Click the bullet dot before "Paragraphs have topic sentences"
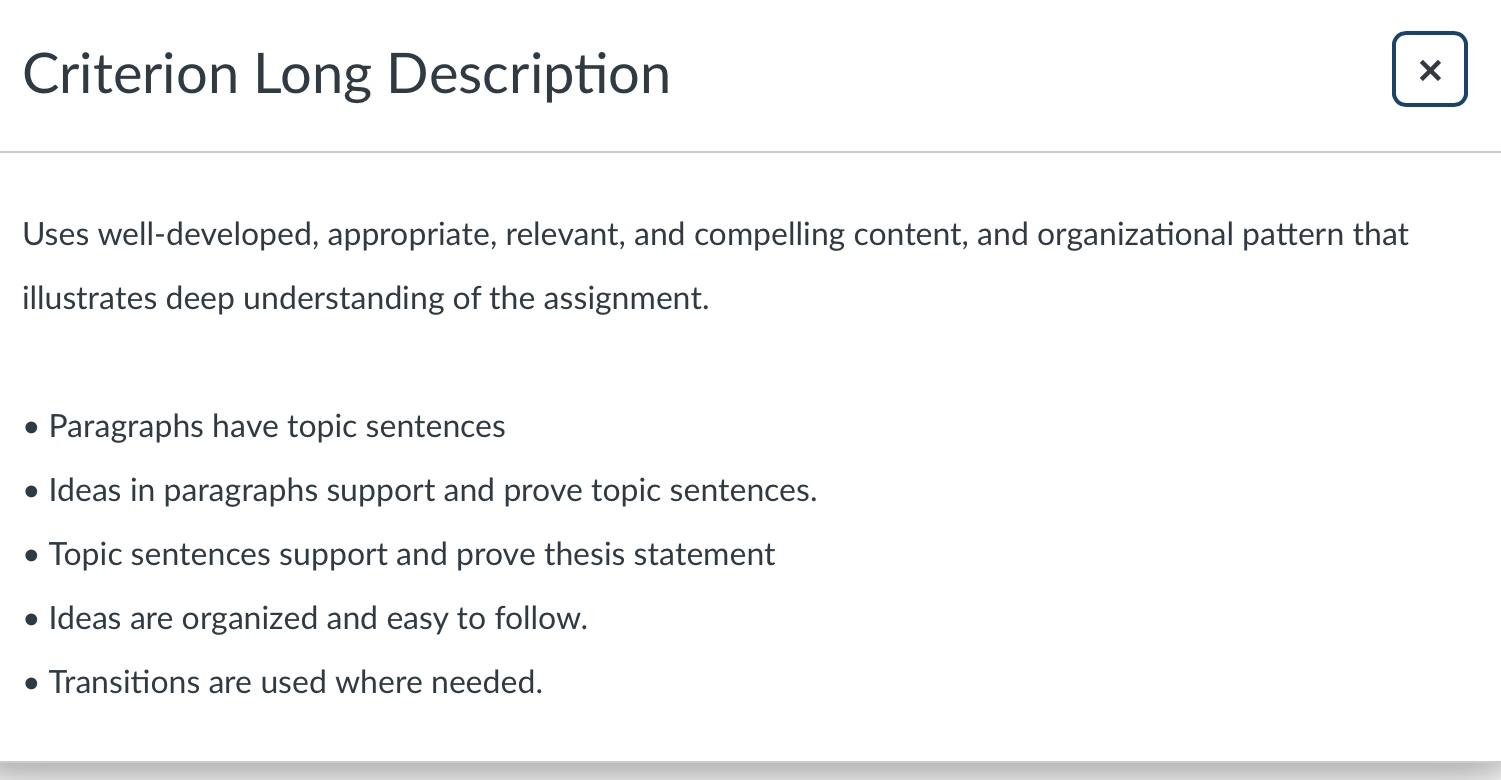 click(x=33, y=429)
